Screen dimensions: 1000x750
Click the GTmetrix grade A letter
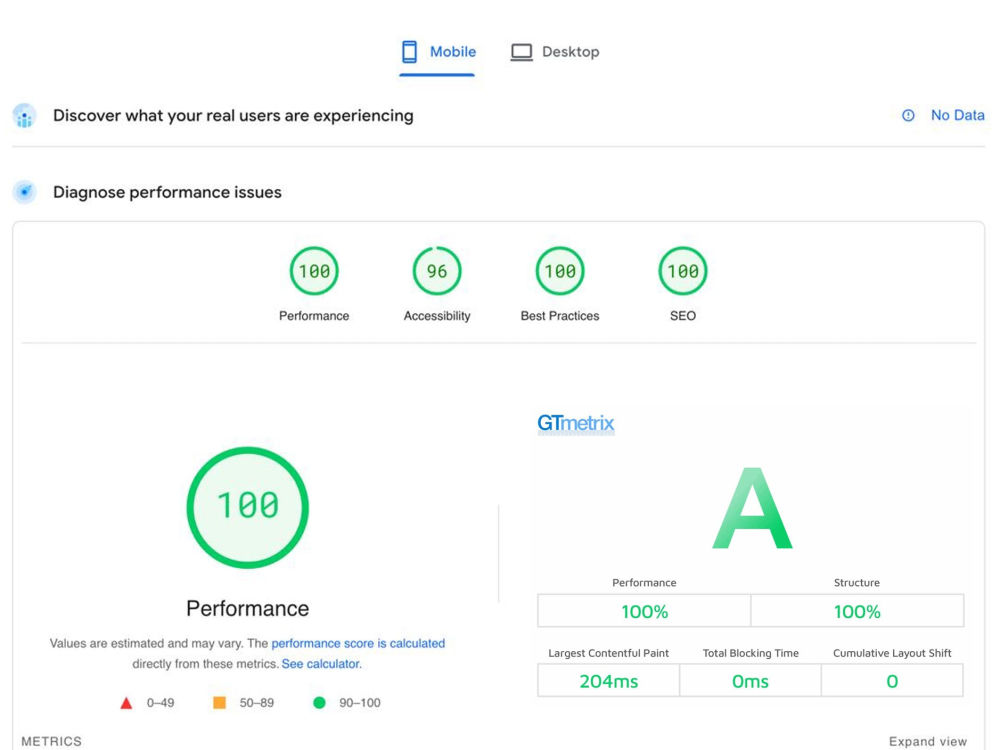[x=753, y=508]
